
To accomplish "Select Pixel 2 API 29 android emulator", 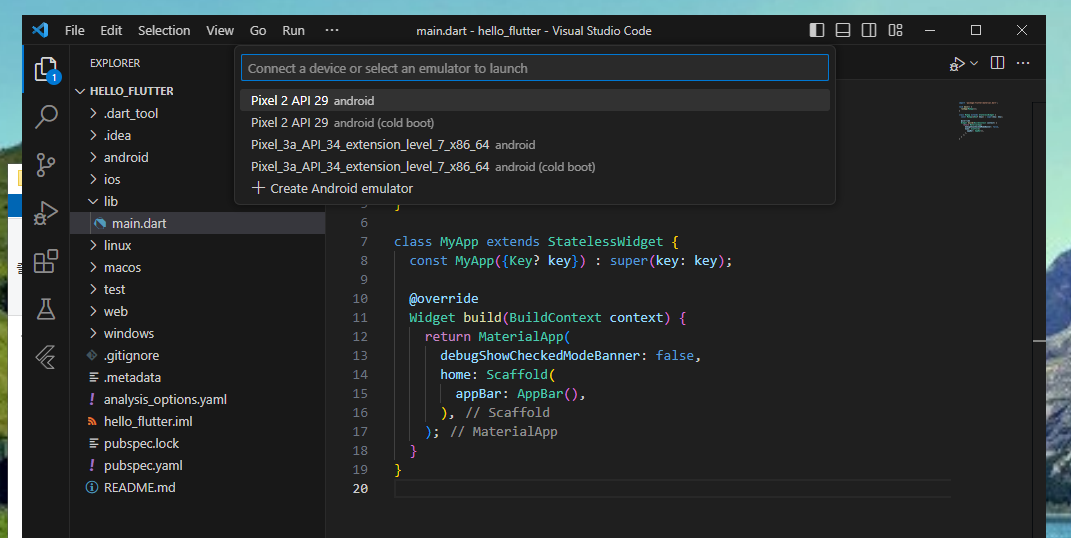I will coord(535,100).
